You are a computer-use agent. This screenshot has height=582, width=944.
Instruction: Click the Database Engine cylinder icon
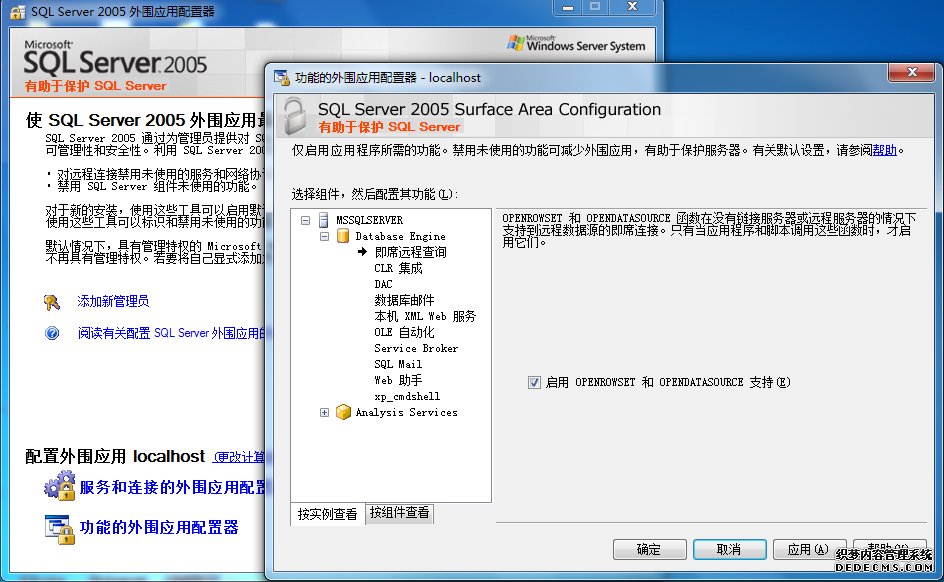(343, 236)
